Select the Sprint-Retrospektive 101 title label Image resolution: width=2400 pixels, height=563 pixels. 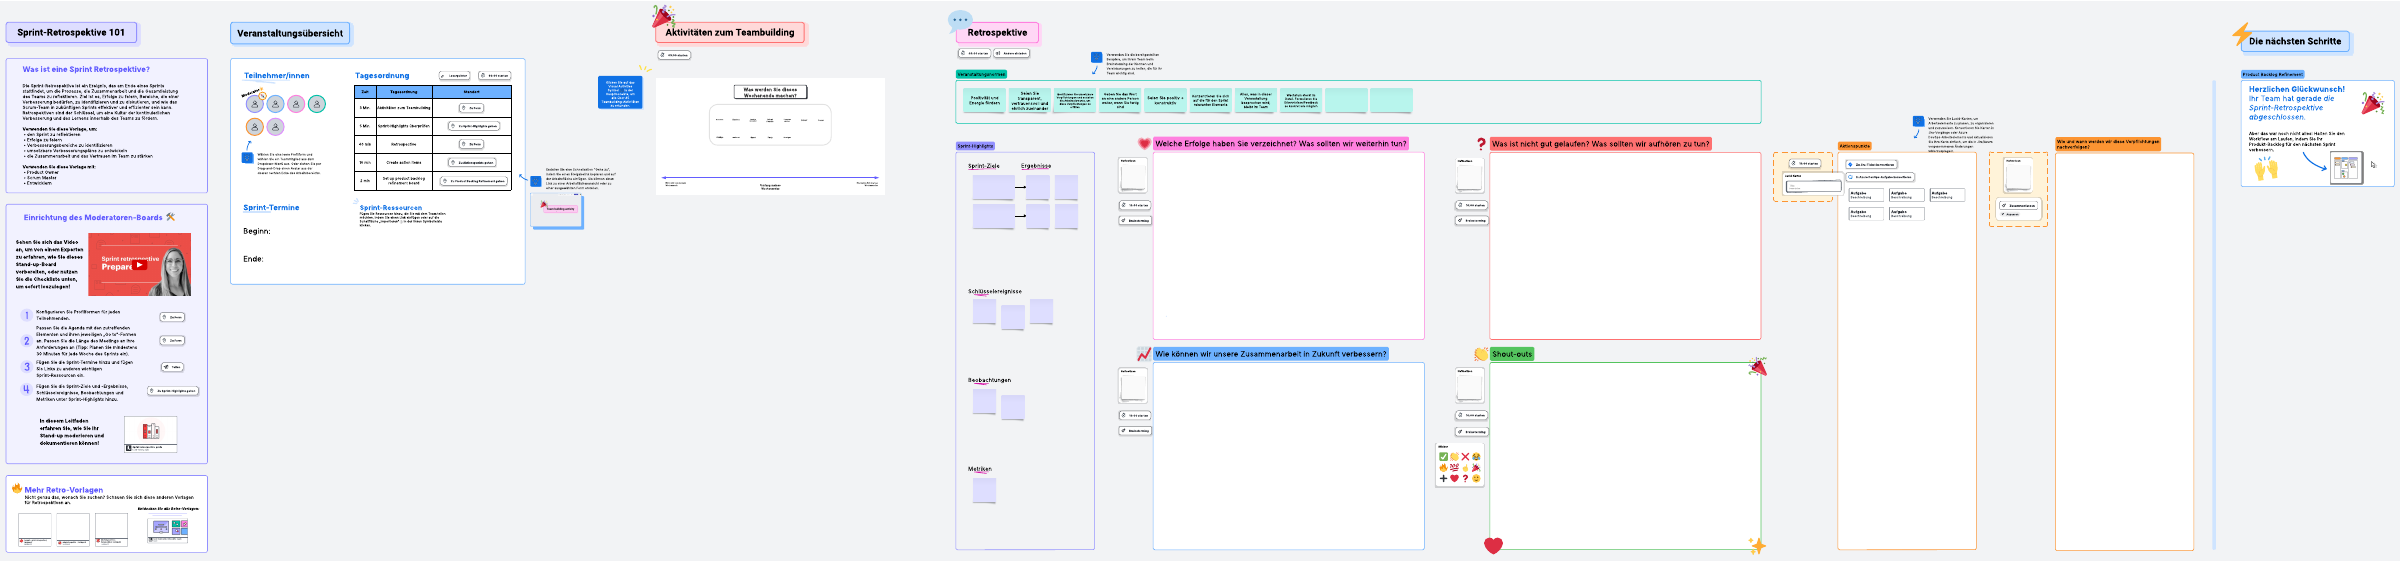[71, 33]
